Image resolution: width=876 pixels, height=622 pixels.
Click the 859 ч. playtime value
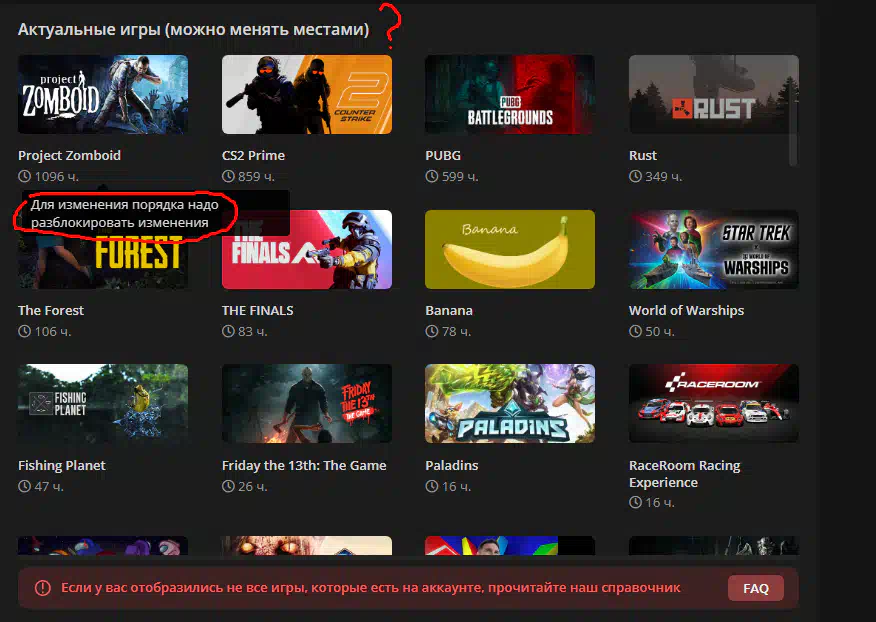[256, 177]
